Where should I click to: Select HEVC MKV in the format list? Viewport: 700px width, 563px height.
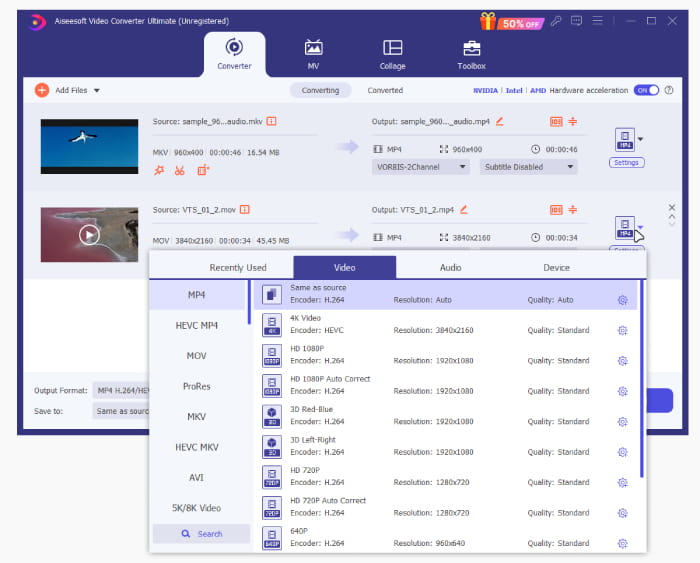pyautogui.click(x=196, y=447)
